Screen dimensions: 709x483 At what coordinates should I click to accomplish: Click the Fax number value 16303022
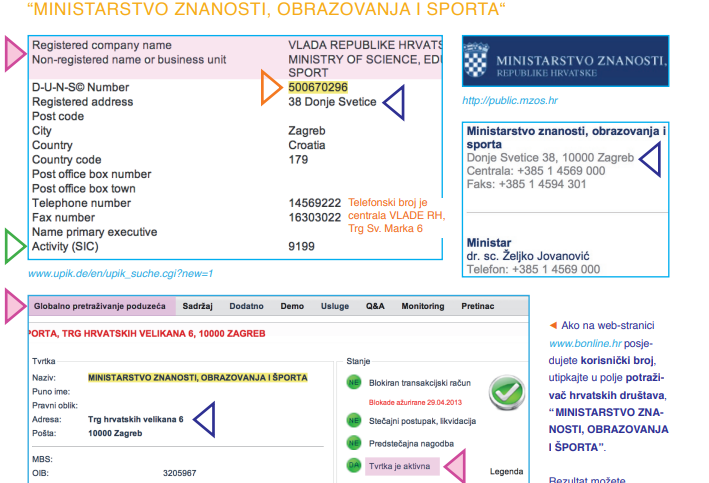tap(315, 218)
